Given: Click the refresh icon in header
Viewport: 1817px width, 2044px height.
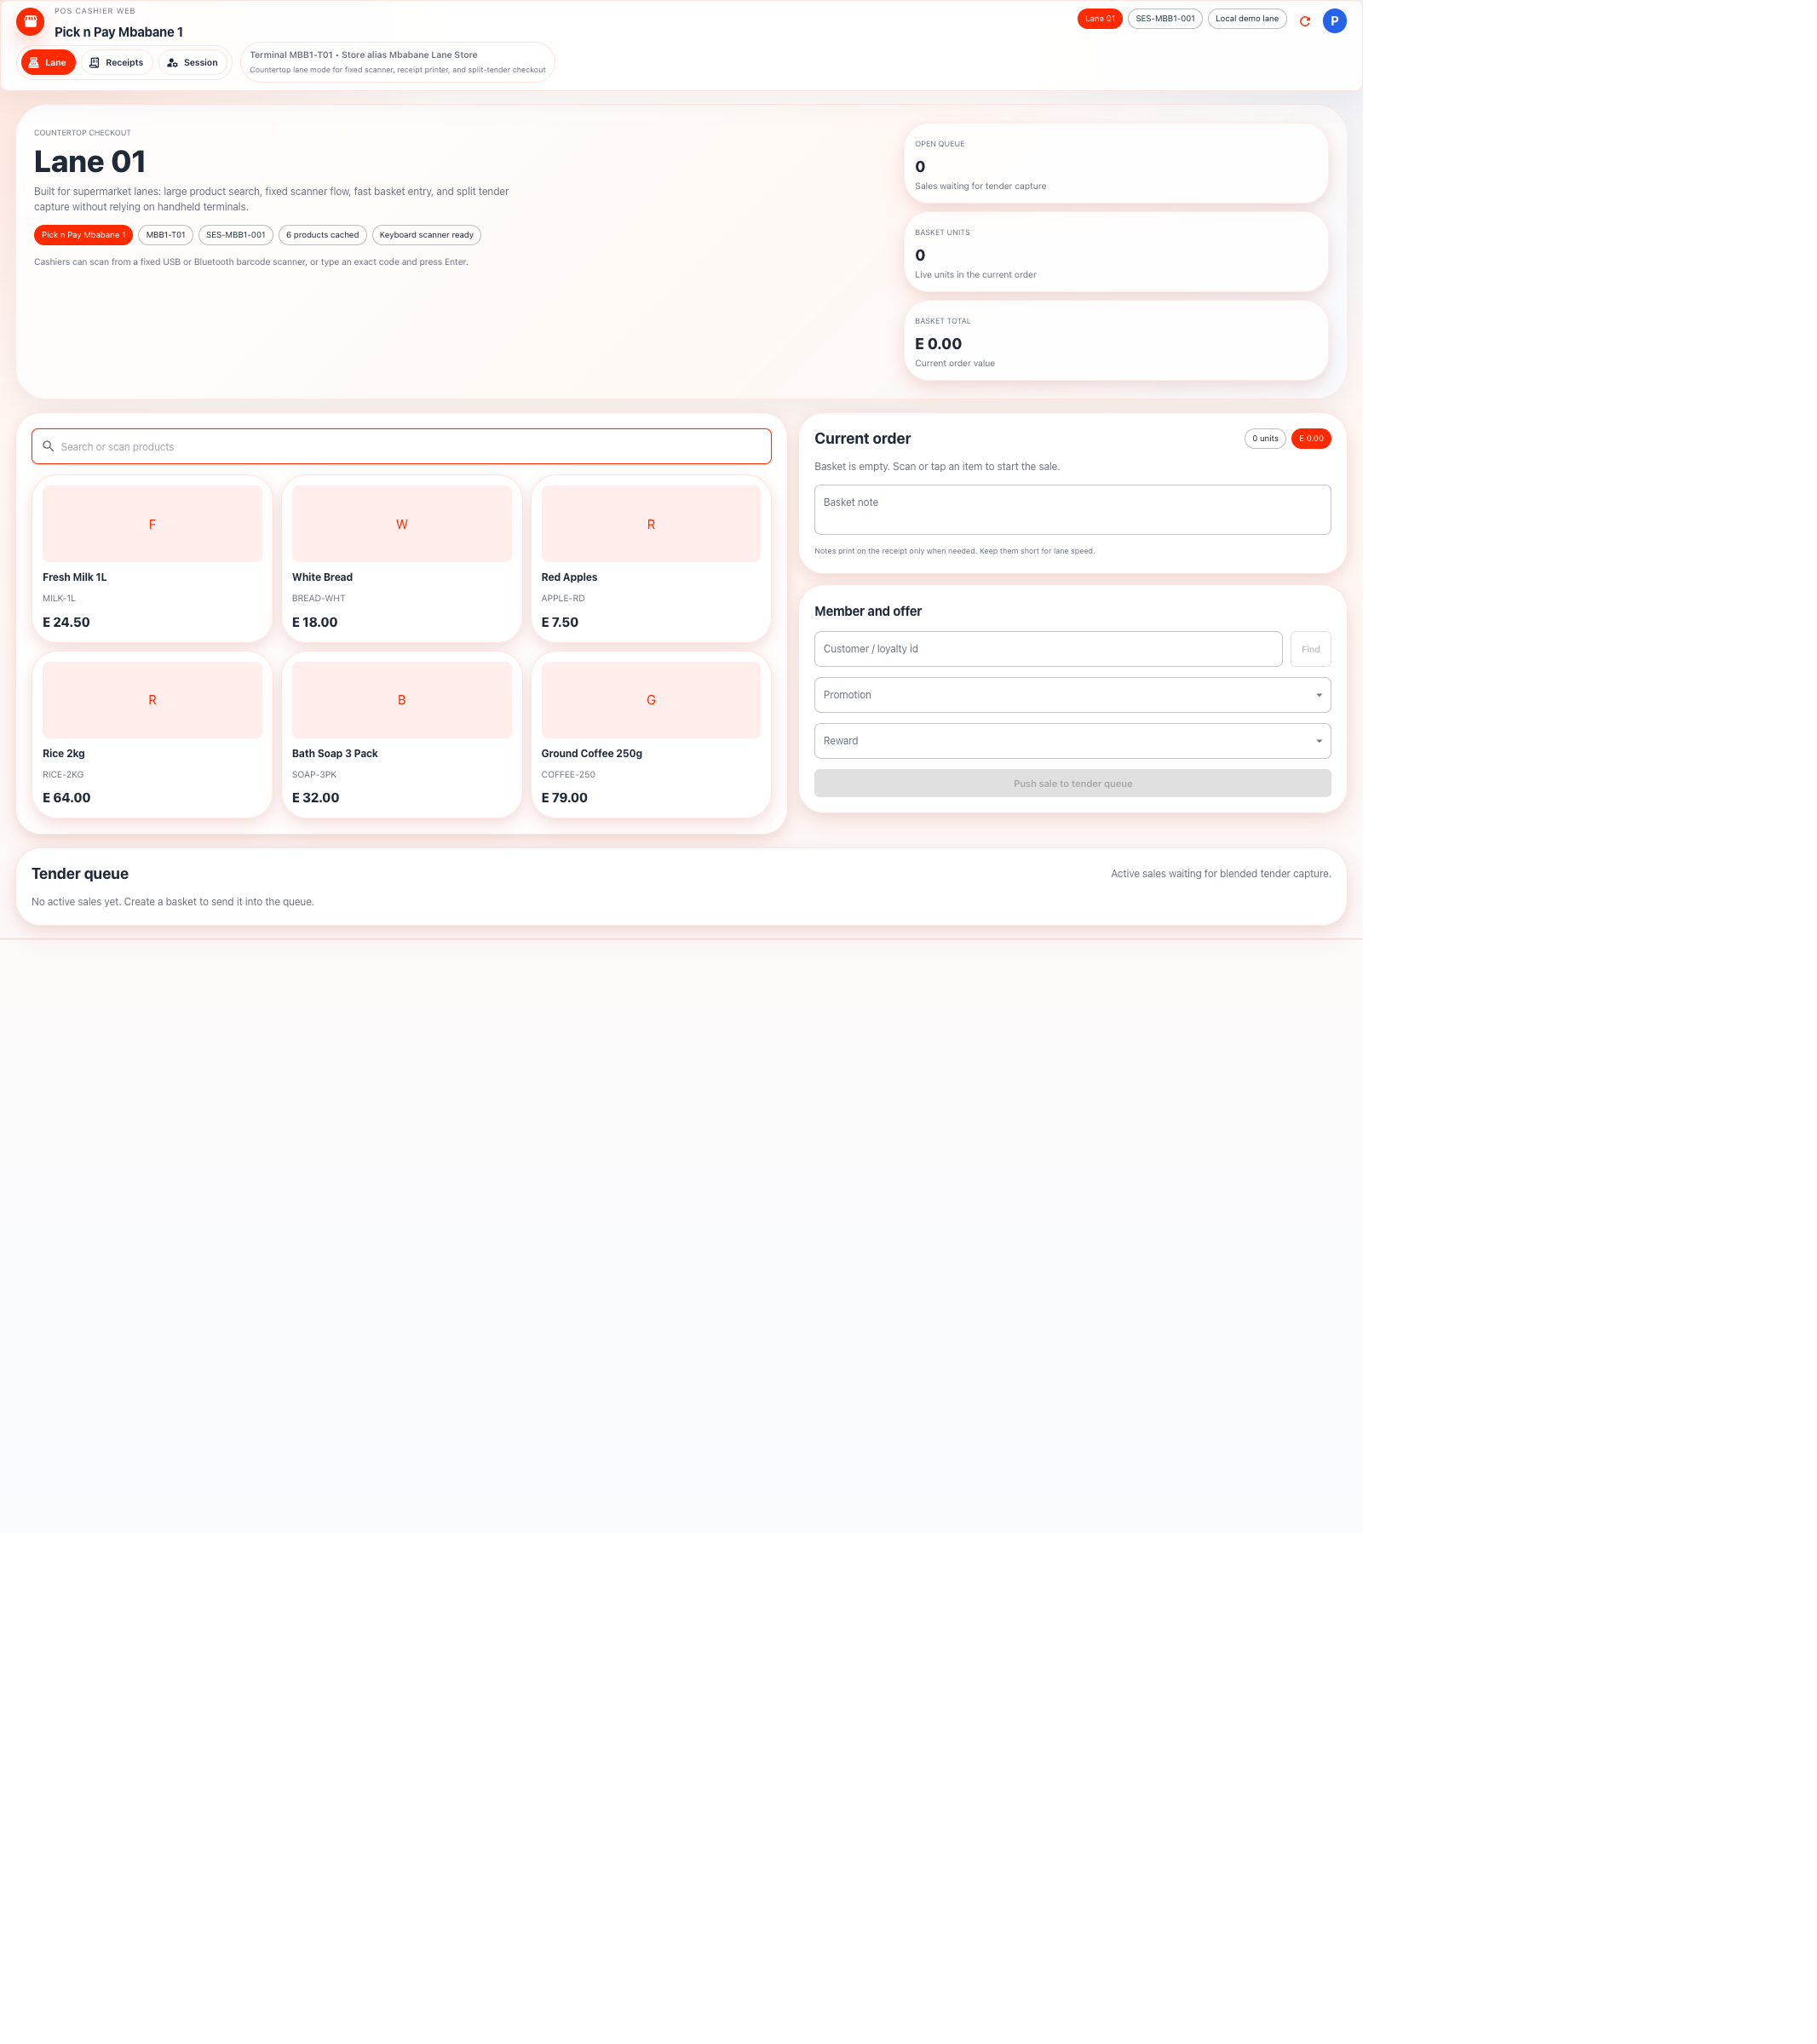Looking at the screenshot, I should tap(1304, 21).
